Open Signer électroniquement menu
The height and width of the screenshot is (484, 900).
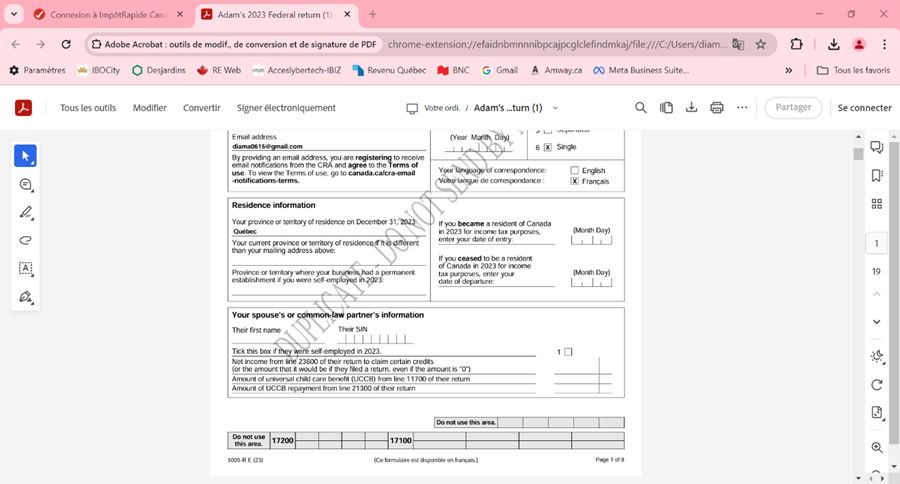(x=286, y=108)
